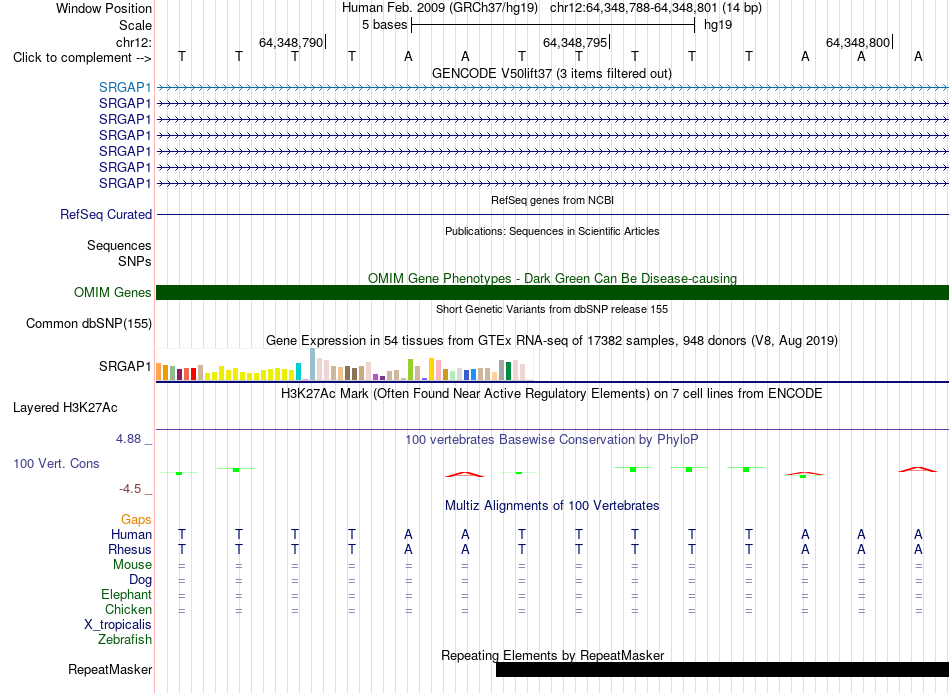The height and width of the screenshot is (693, 950).
Task: Click the 4.88 conservation axis maximum
Action: click(128, 439)
